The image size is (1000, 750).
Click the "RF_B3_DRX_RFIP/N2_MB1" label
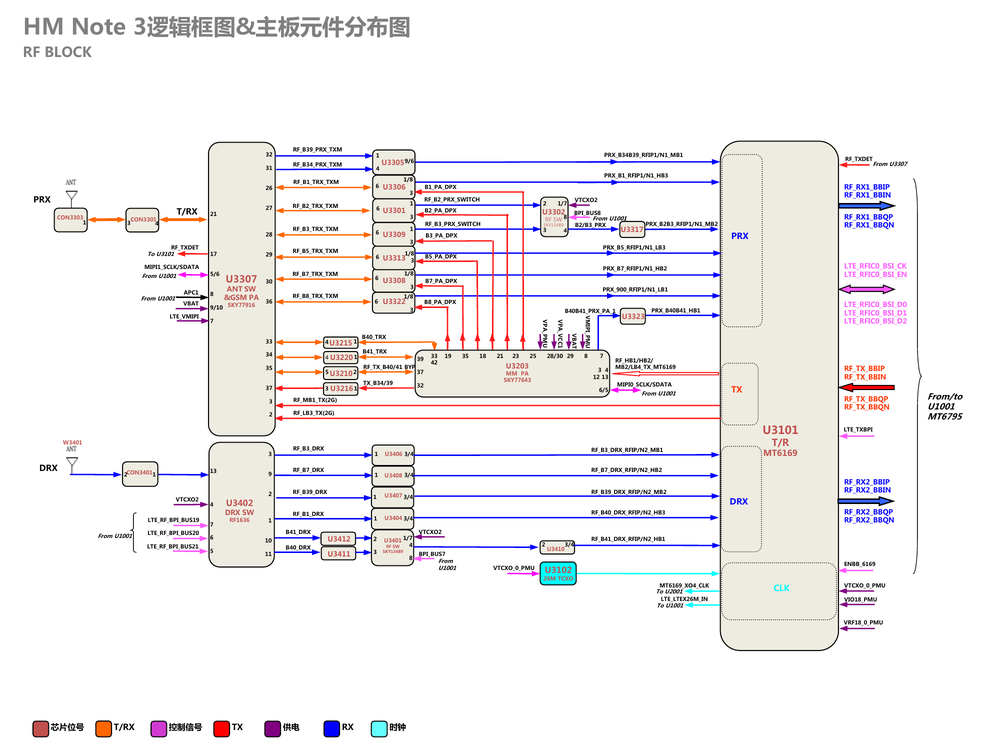pos(627,450)
